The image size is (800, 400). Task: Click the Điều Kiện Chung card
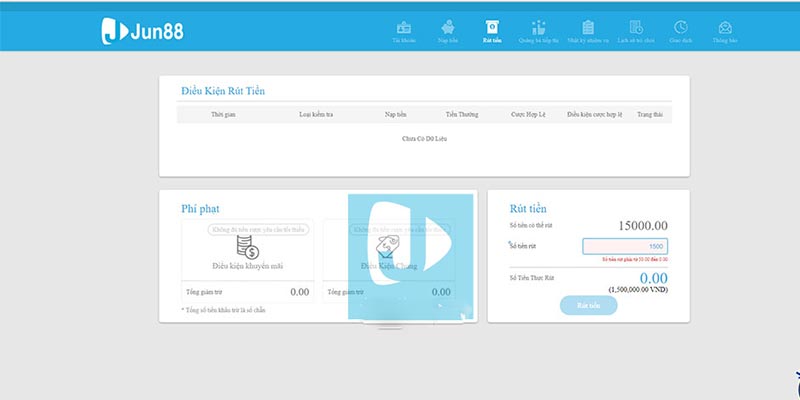tap(390, 255)
